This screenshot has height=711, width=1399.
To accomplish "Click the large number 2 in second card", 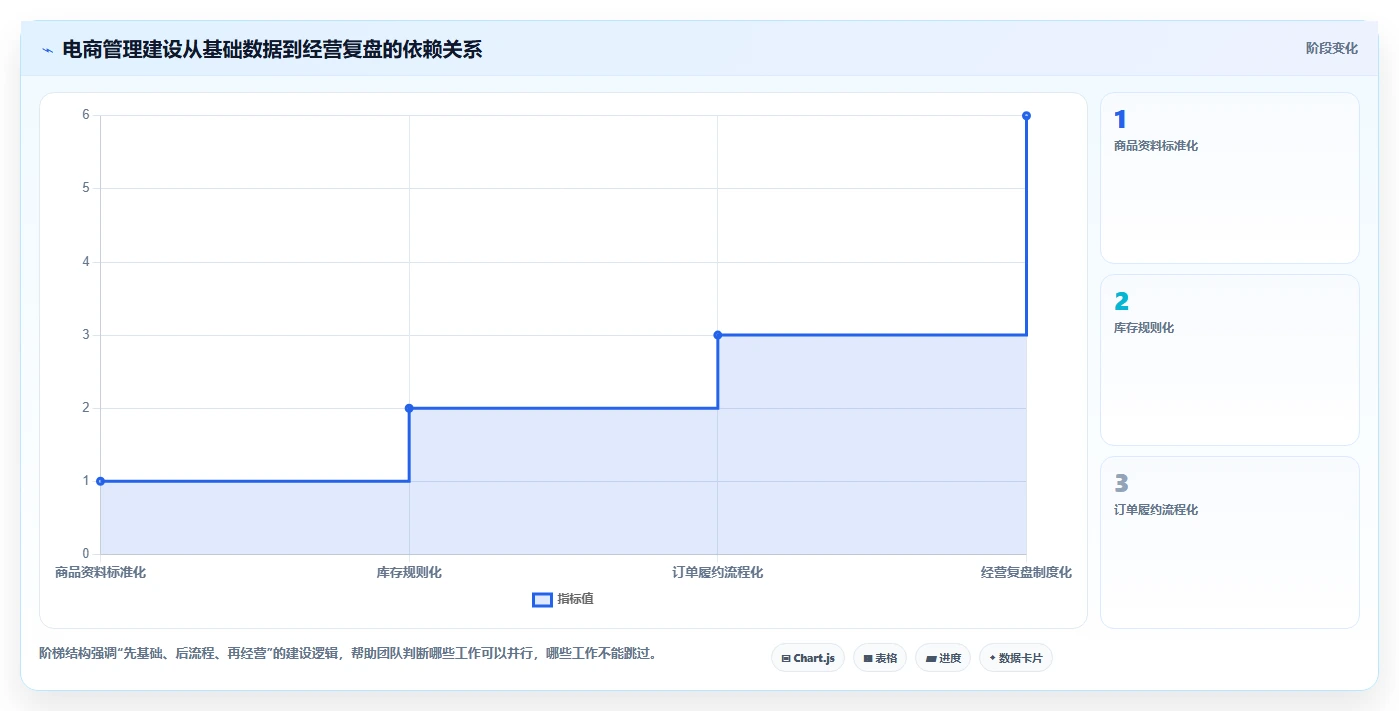I will (1121, 302).
